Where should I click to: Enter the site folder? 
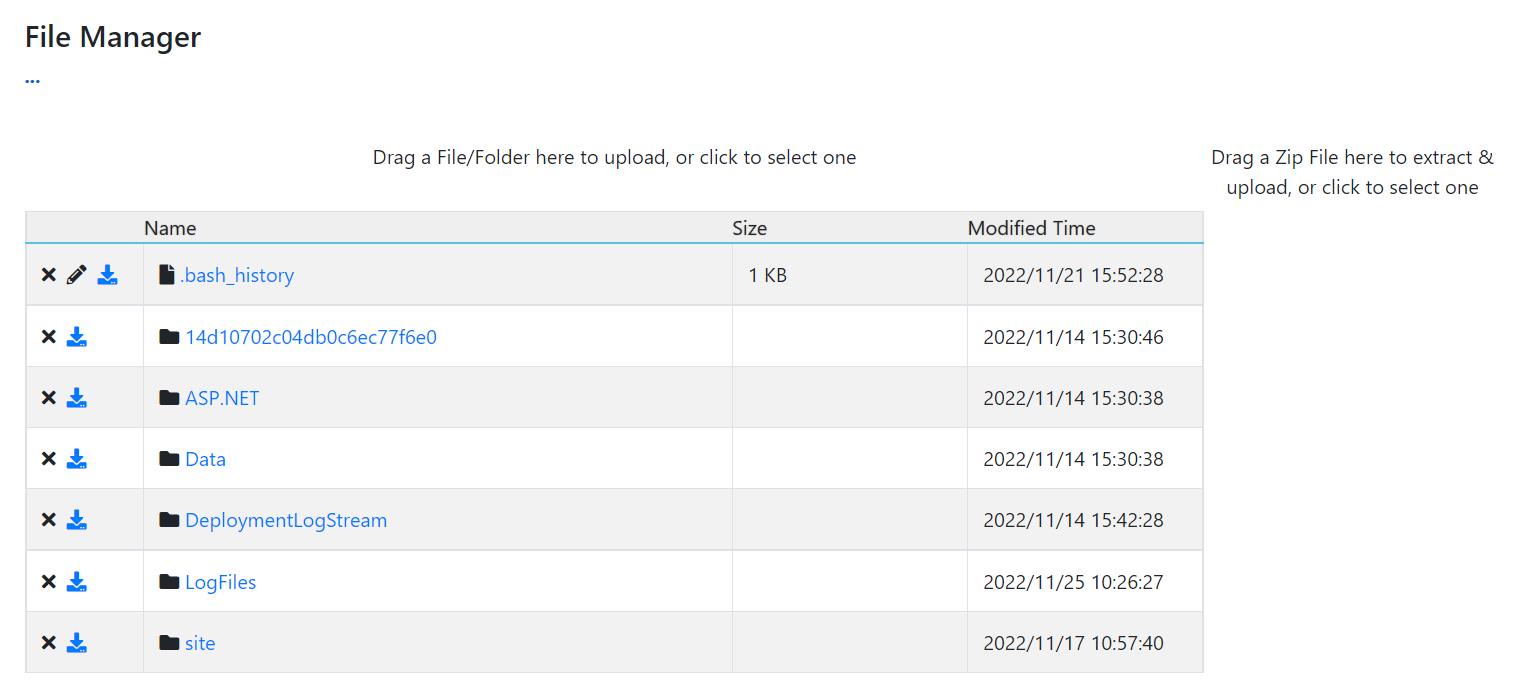click(200, 643)
